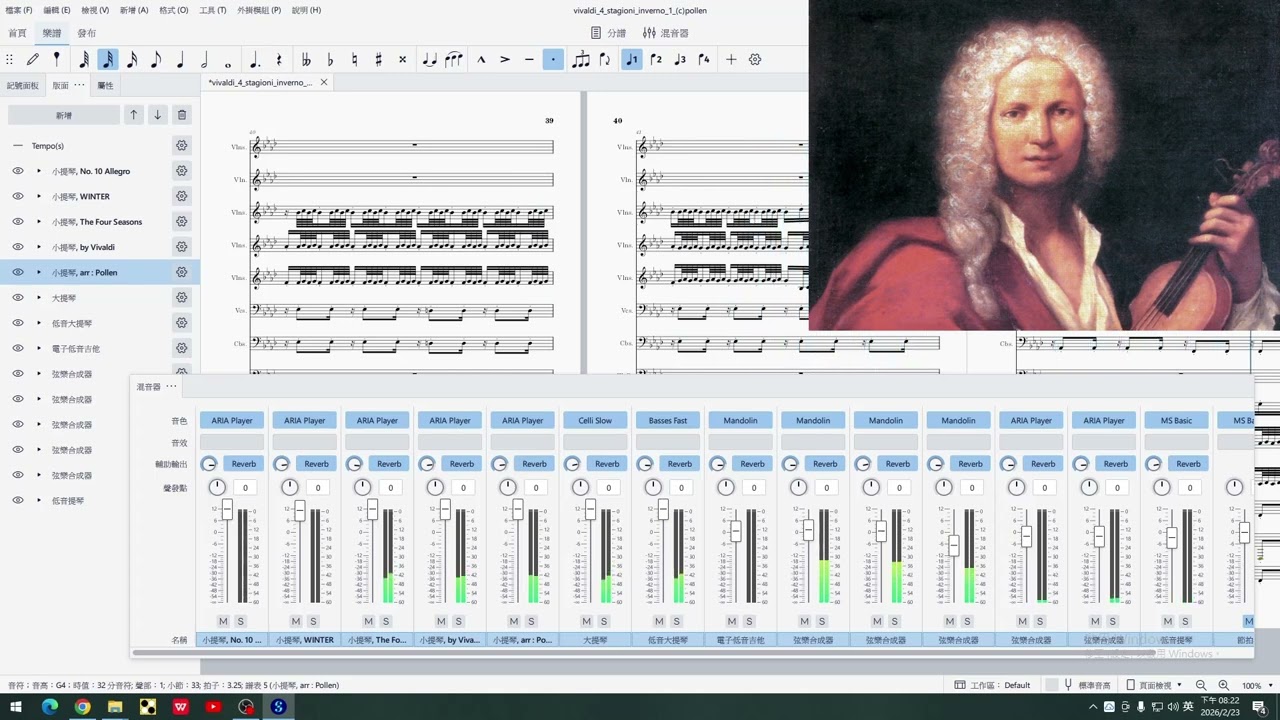
Task: Add a slur to selection
Action: point(454,60)
